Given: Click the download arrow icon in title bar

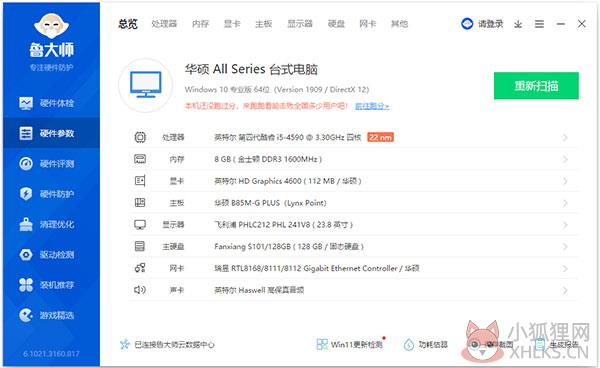Looking at the screenshot, I should tap(518, 24).
